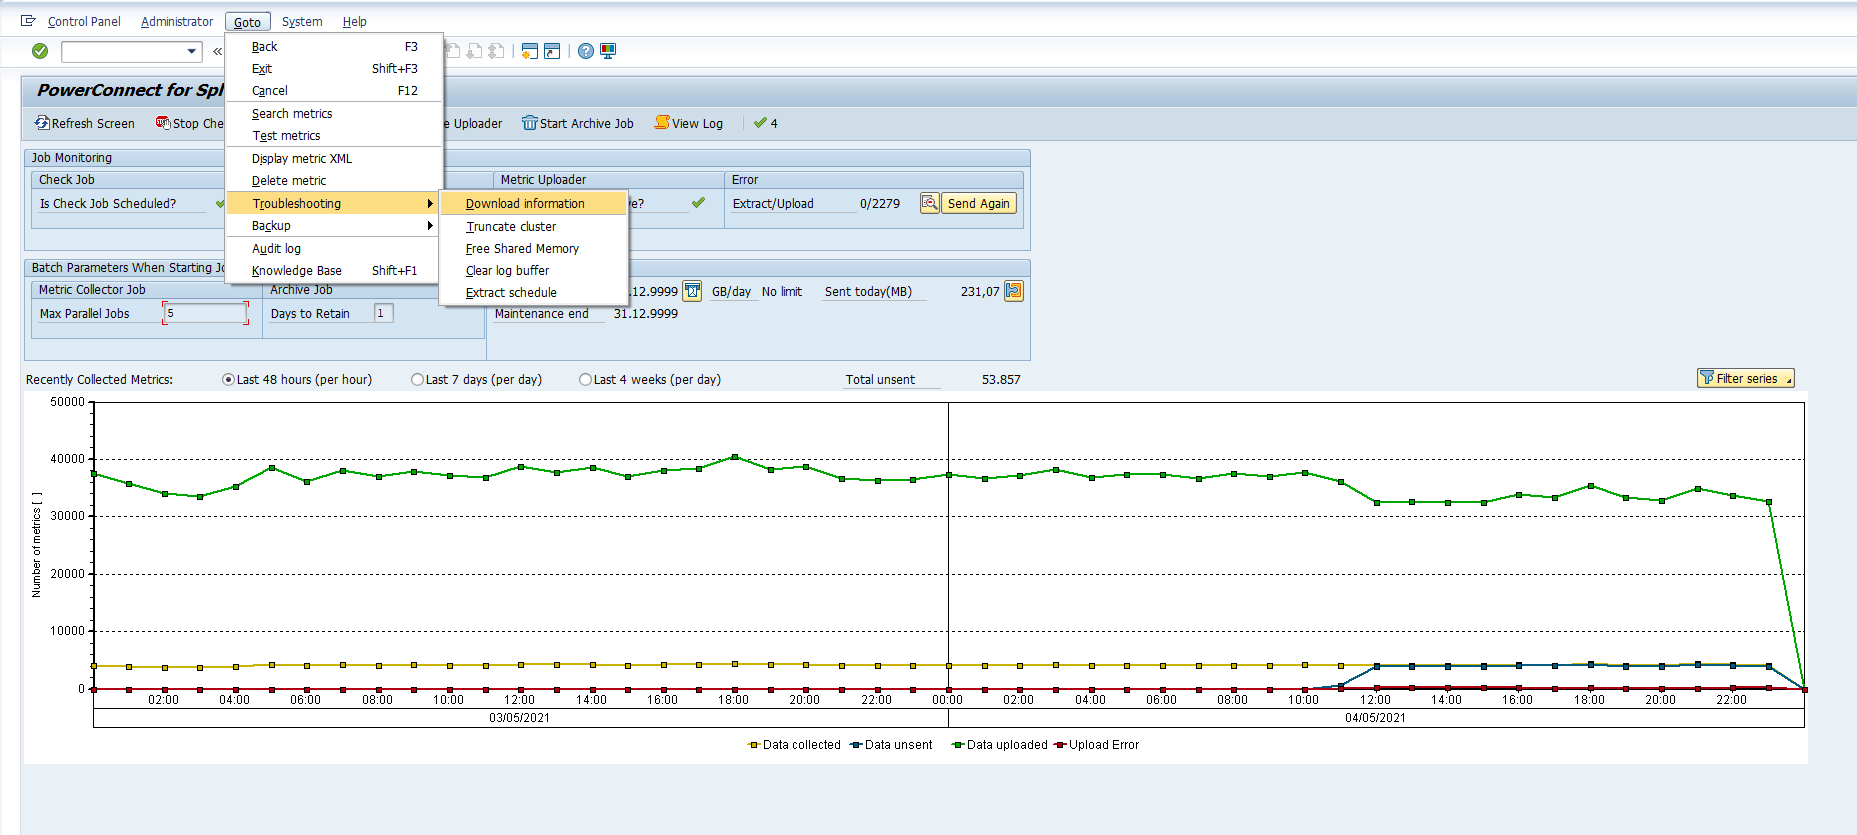Open the Filter series dropdown

point(1745,378)
